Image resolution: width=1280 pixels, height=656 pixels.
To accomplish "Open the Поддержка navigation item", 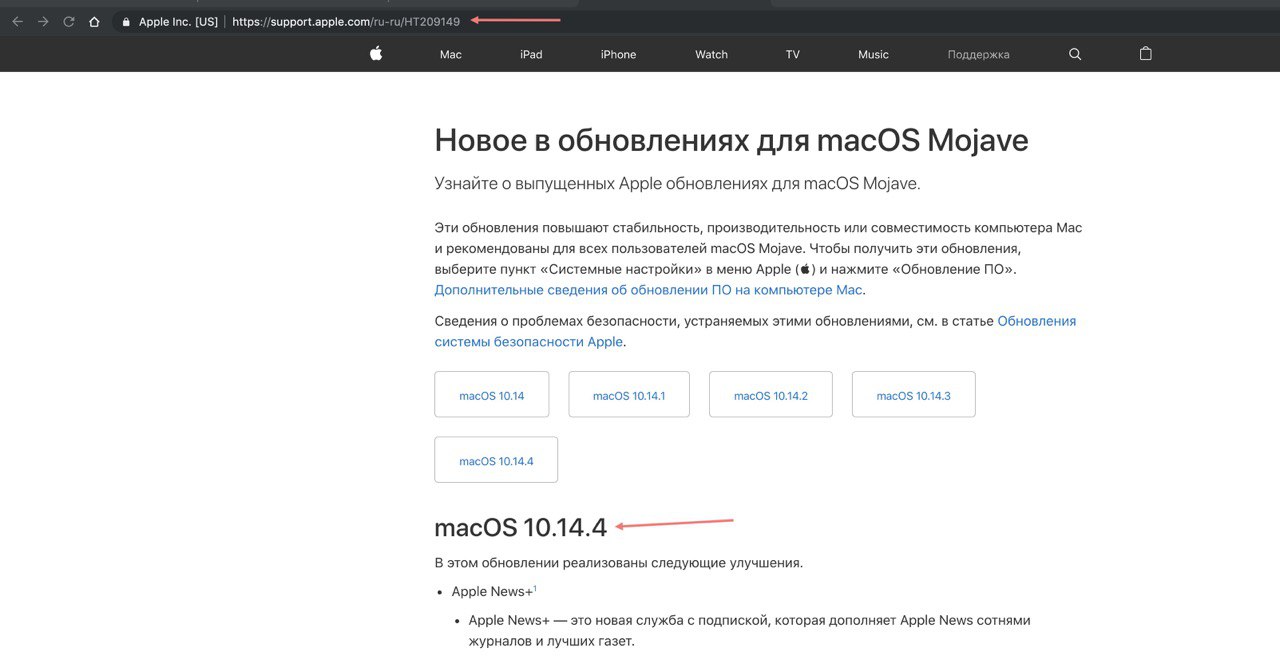I will [979, 54].
